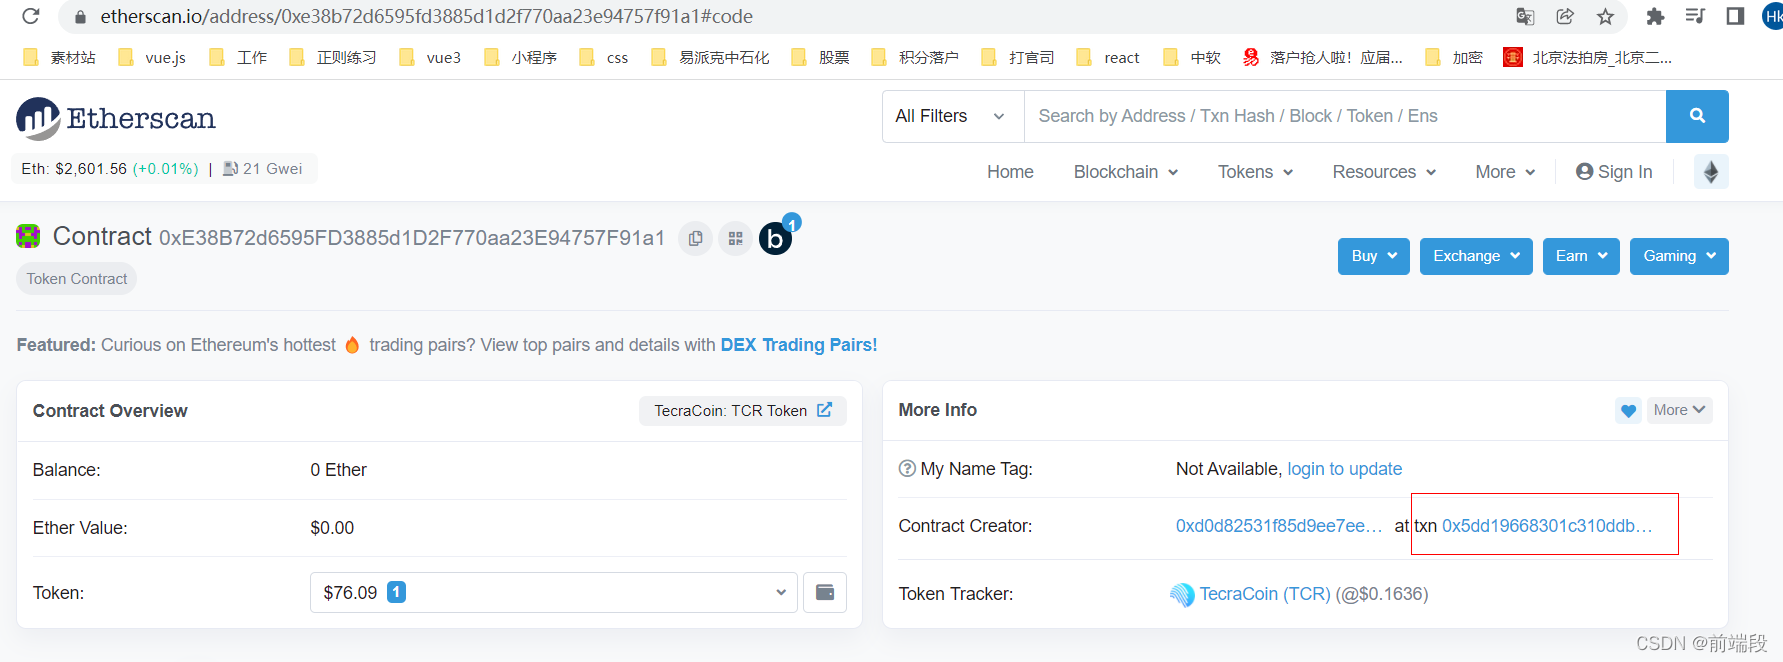This screenshot has width=1783, height=662.
Task: Open the 易派克中石化 bookmark folder
Action: click(x=710, y=57)
